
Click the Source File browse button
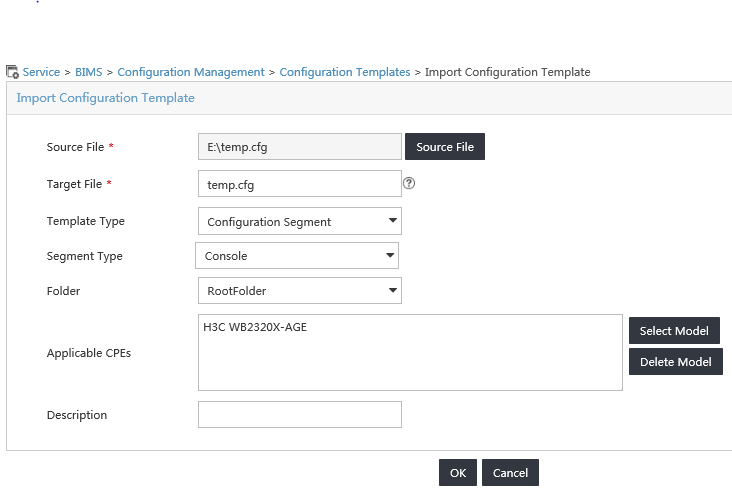(445, 147)
